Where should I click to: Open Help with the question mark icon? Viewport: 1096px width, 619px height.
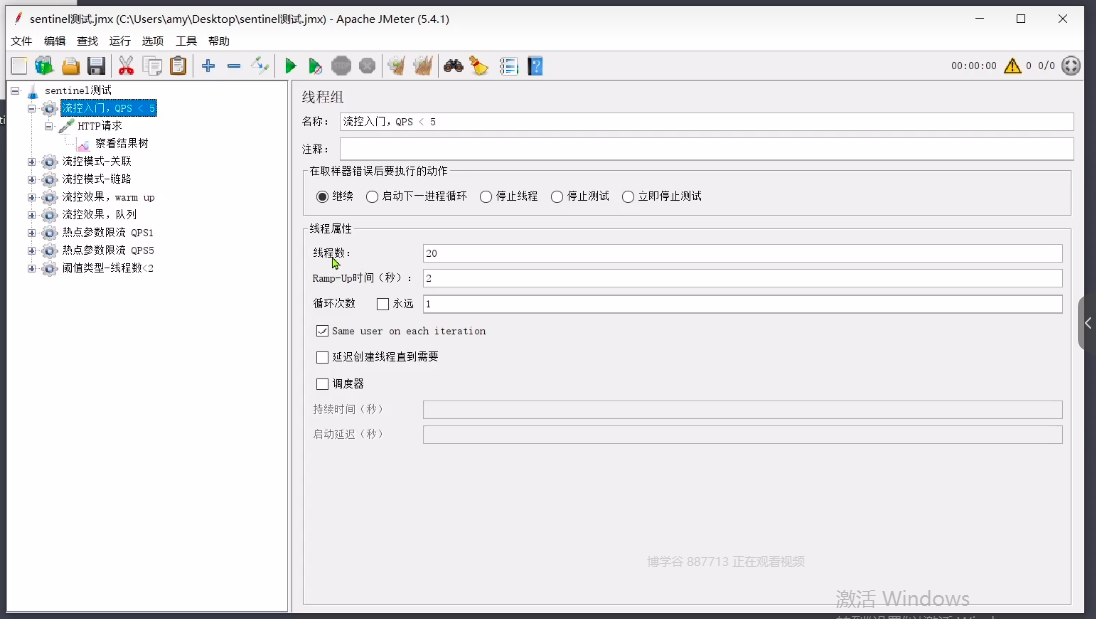click(x=535, y=66)
